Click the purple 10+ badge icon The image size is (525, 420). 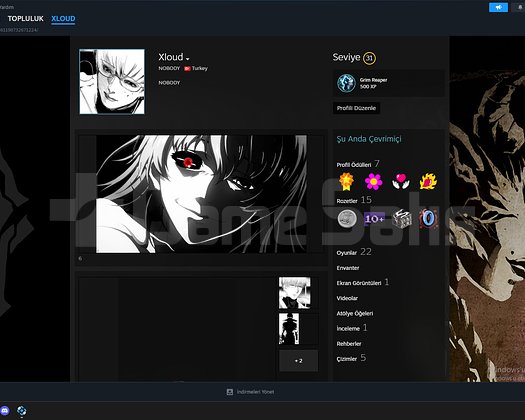[x=374, y=219]
